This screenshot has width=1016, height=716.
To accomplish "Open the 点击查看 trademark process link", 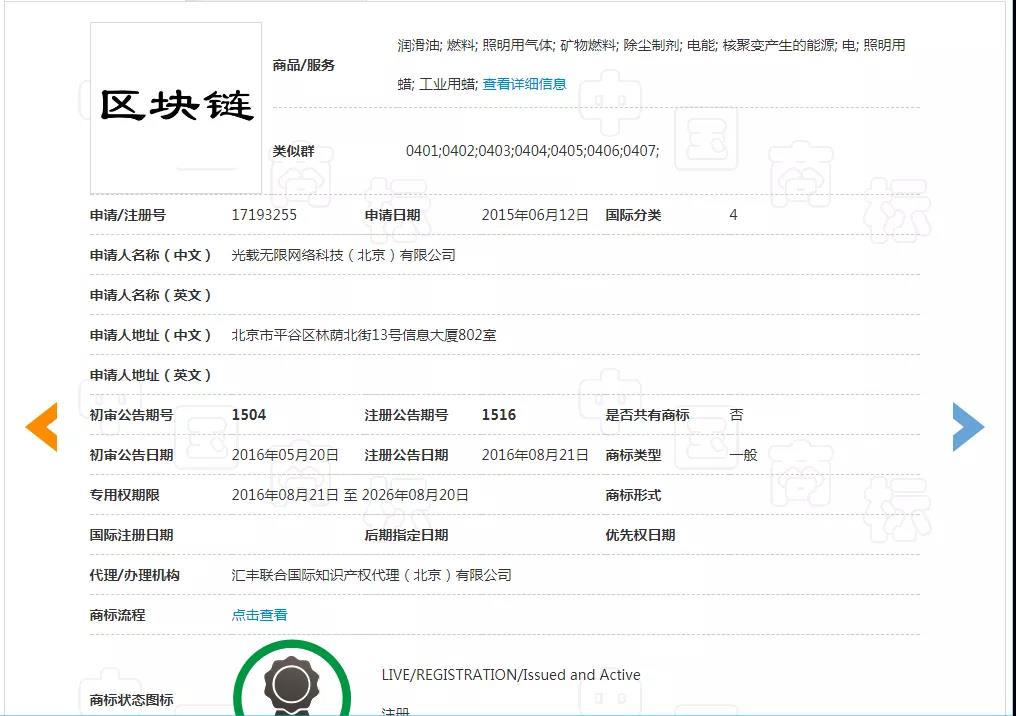I will pos(259,615).
